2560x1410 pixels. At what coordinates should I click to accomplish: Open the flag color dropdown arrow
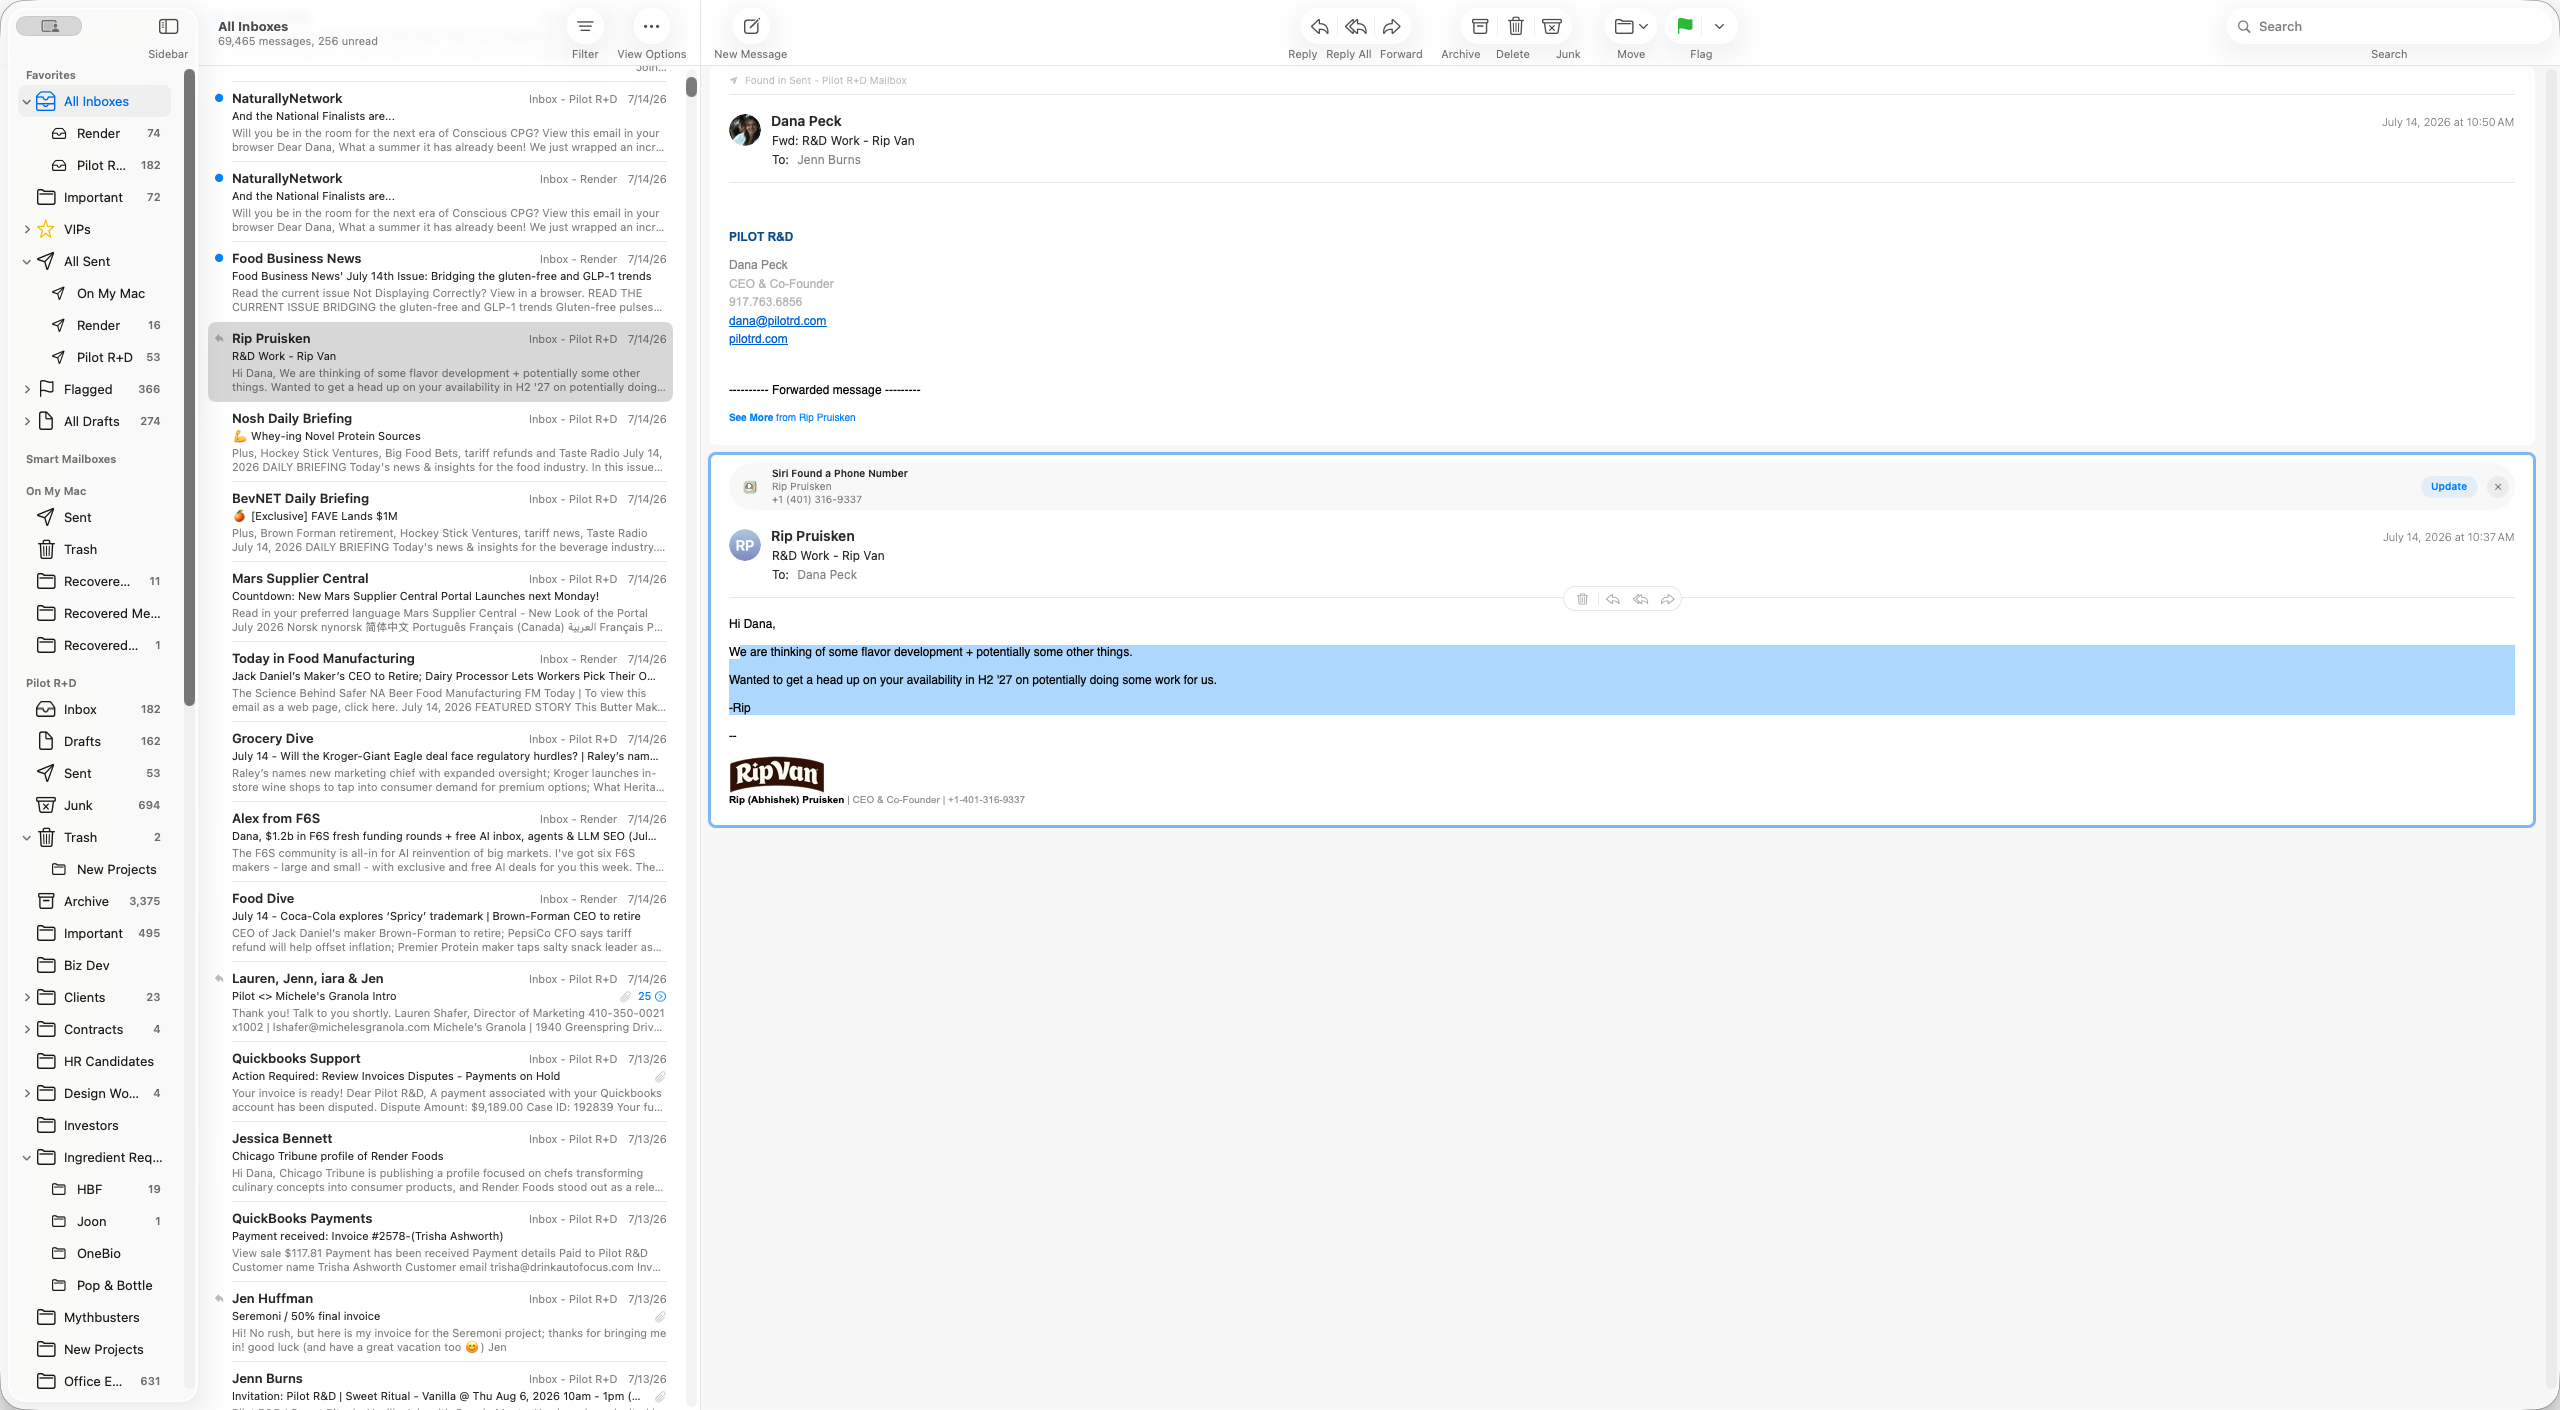coord(1719,27)
